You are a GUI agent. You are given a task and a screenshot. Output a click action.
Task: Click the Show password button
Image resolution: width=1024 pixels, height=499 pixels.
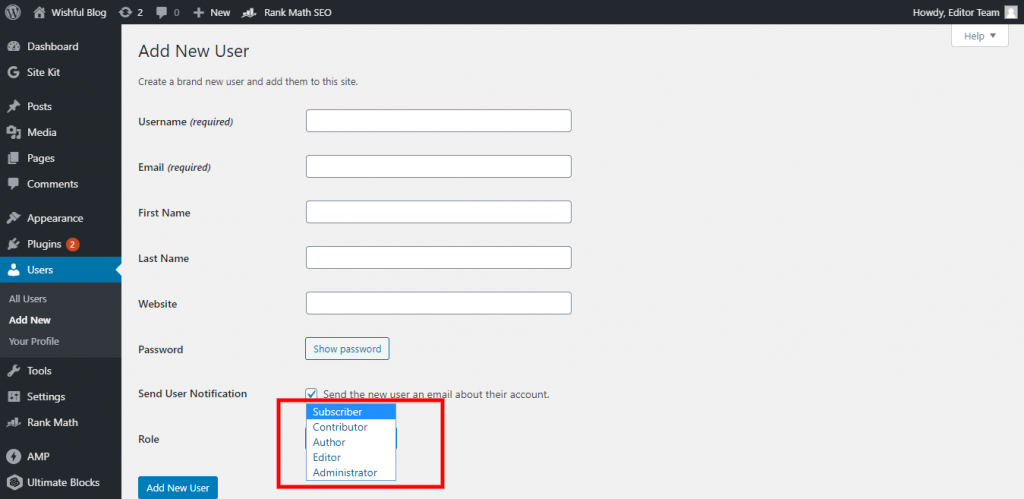coord(347,349)
